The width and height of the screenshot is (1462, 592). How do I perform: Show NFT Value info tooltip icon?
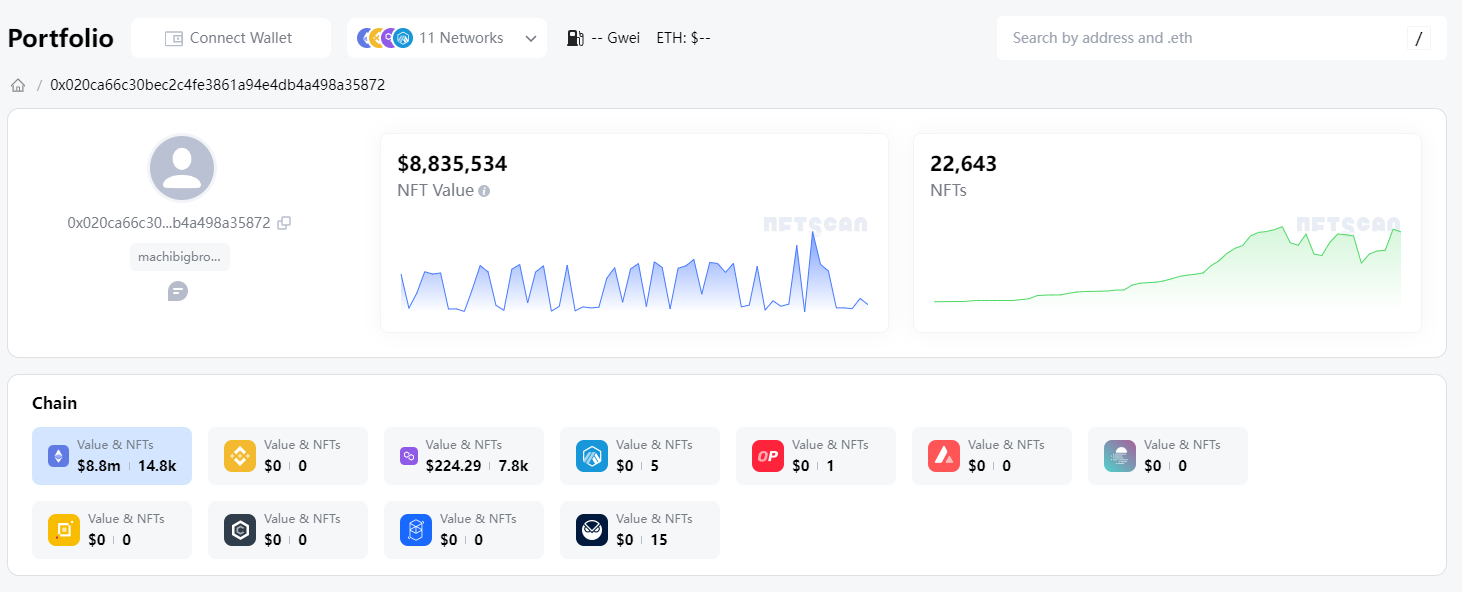[x=484, y=191]
